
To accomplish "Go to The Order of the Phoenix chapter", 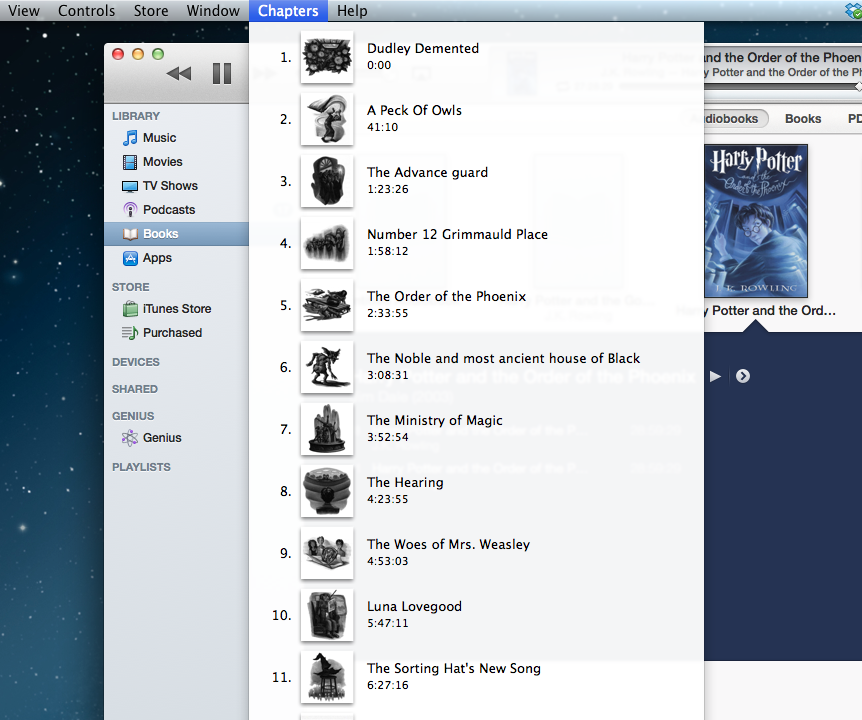I will [476, 305].
